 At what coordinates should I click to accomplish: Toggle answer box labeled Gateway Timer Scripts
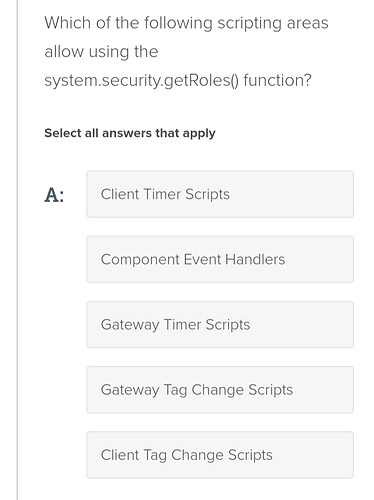click(220, 325)
